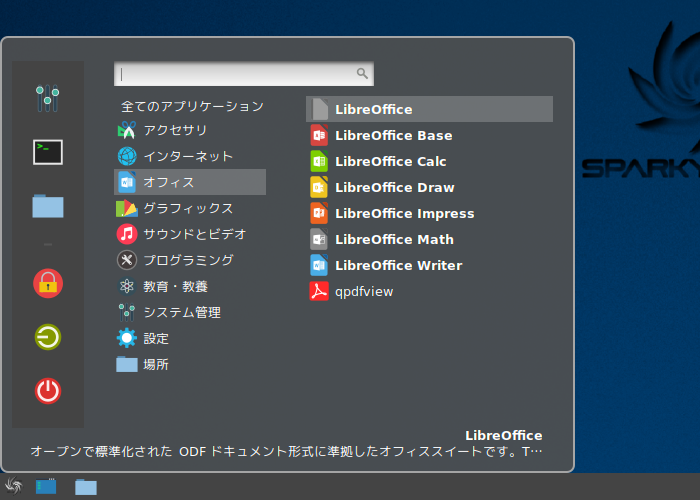The height and width of the screenshot is (500, 700).
Task: Launch LibreOffice Draw
Action: (x=429, y=187)
